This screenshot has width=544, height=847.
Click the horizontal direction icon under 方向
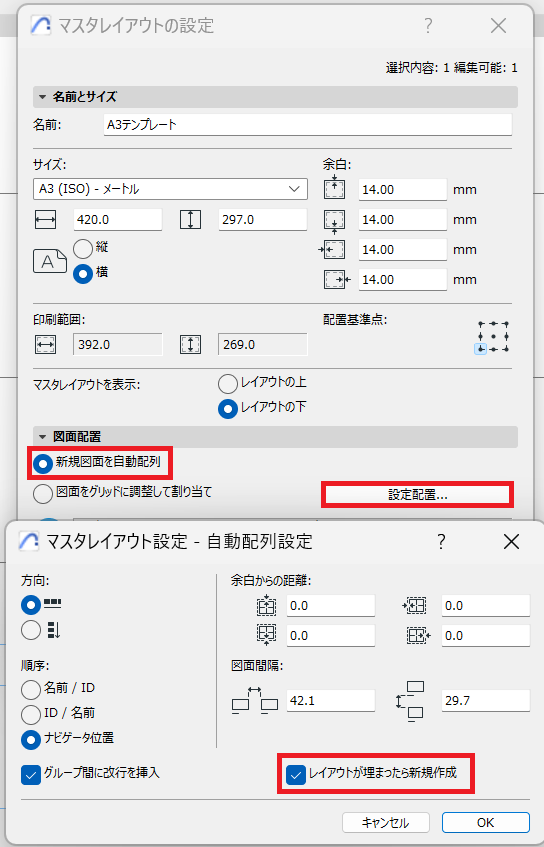(x=52, y=603)
